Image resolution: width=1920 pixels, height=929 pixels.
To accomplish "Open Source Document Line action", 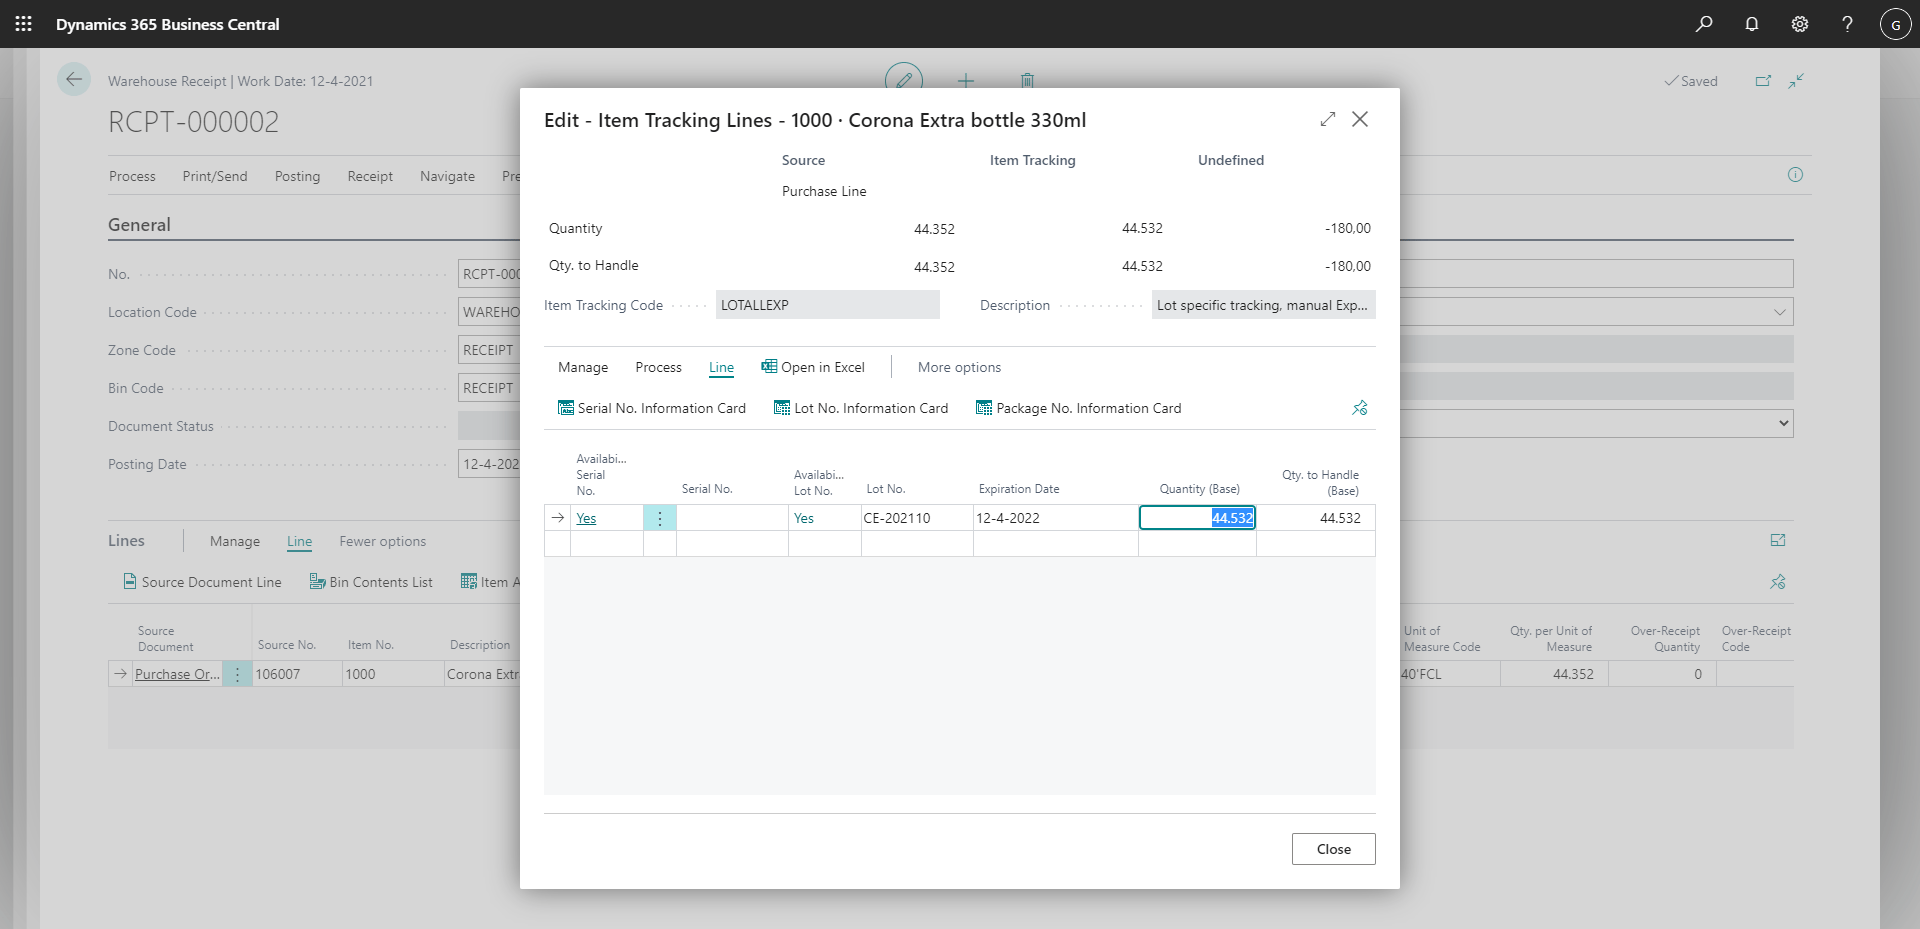I will (x=202, y=582).
